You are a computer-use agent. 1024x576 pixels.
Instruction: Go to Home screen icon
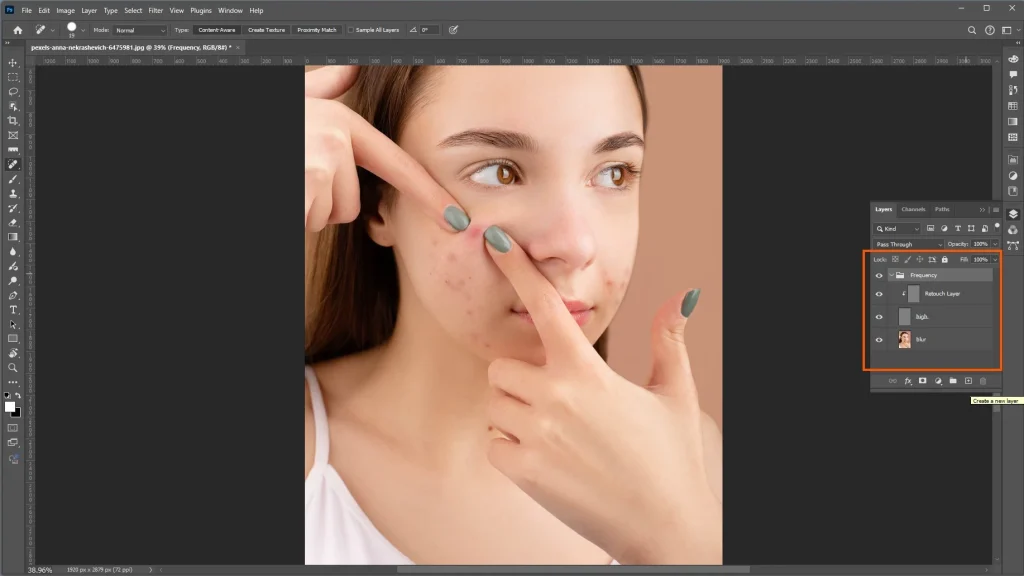pos(18,30)
